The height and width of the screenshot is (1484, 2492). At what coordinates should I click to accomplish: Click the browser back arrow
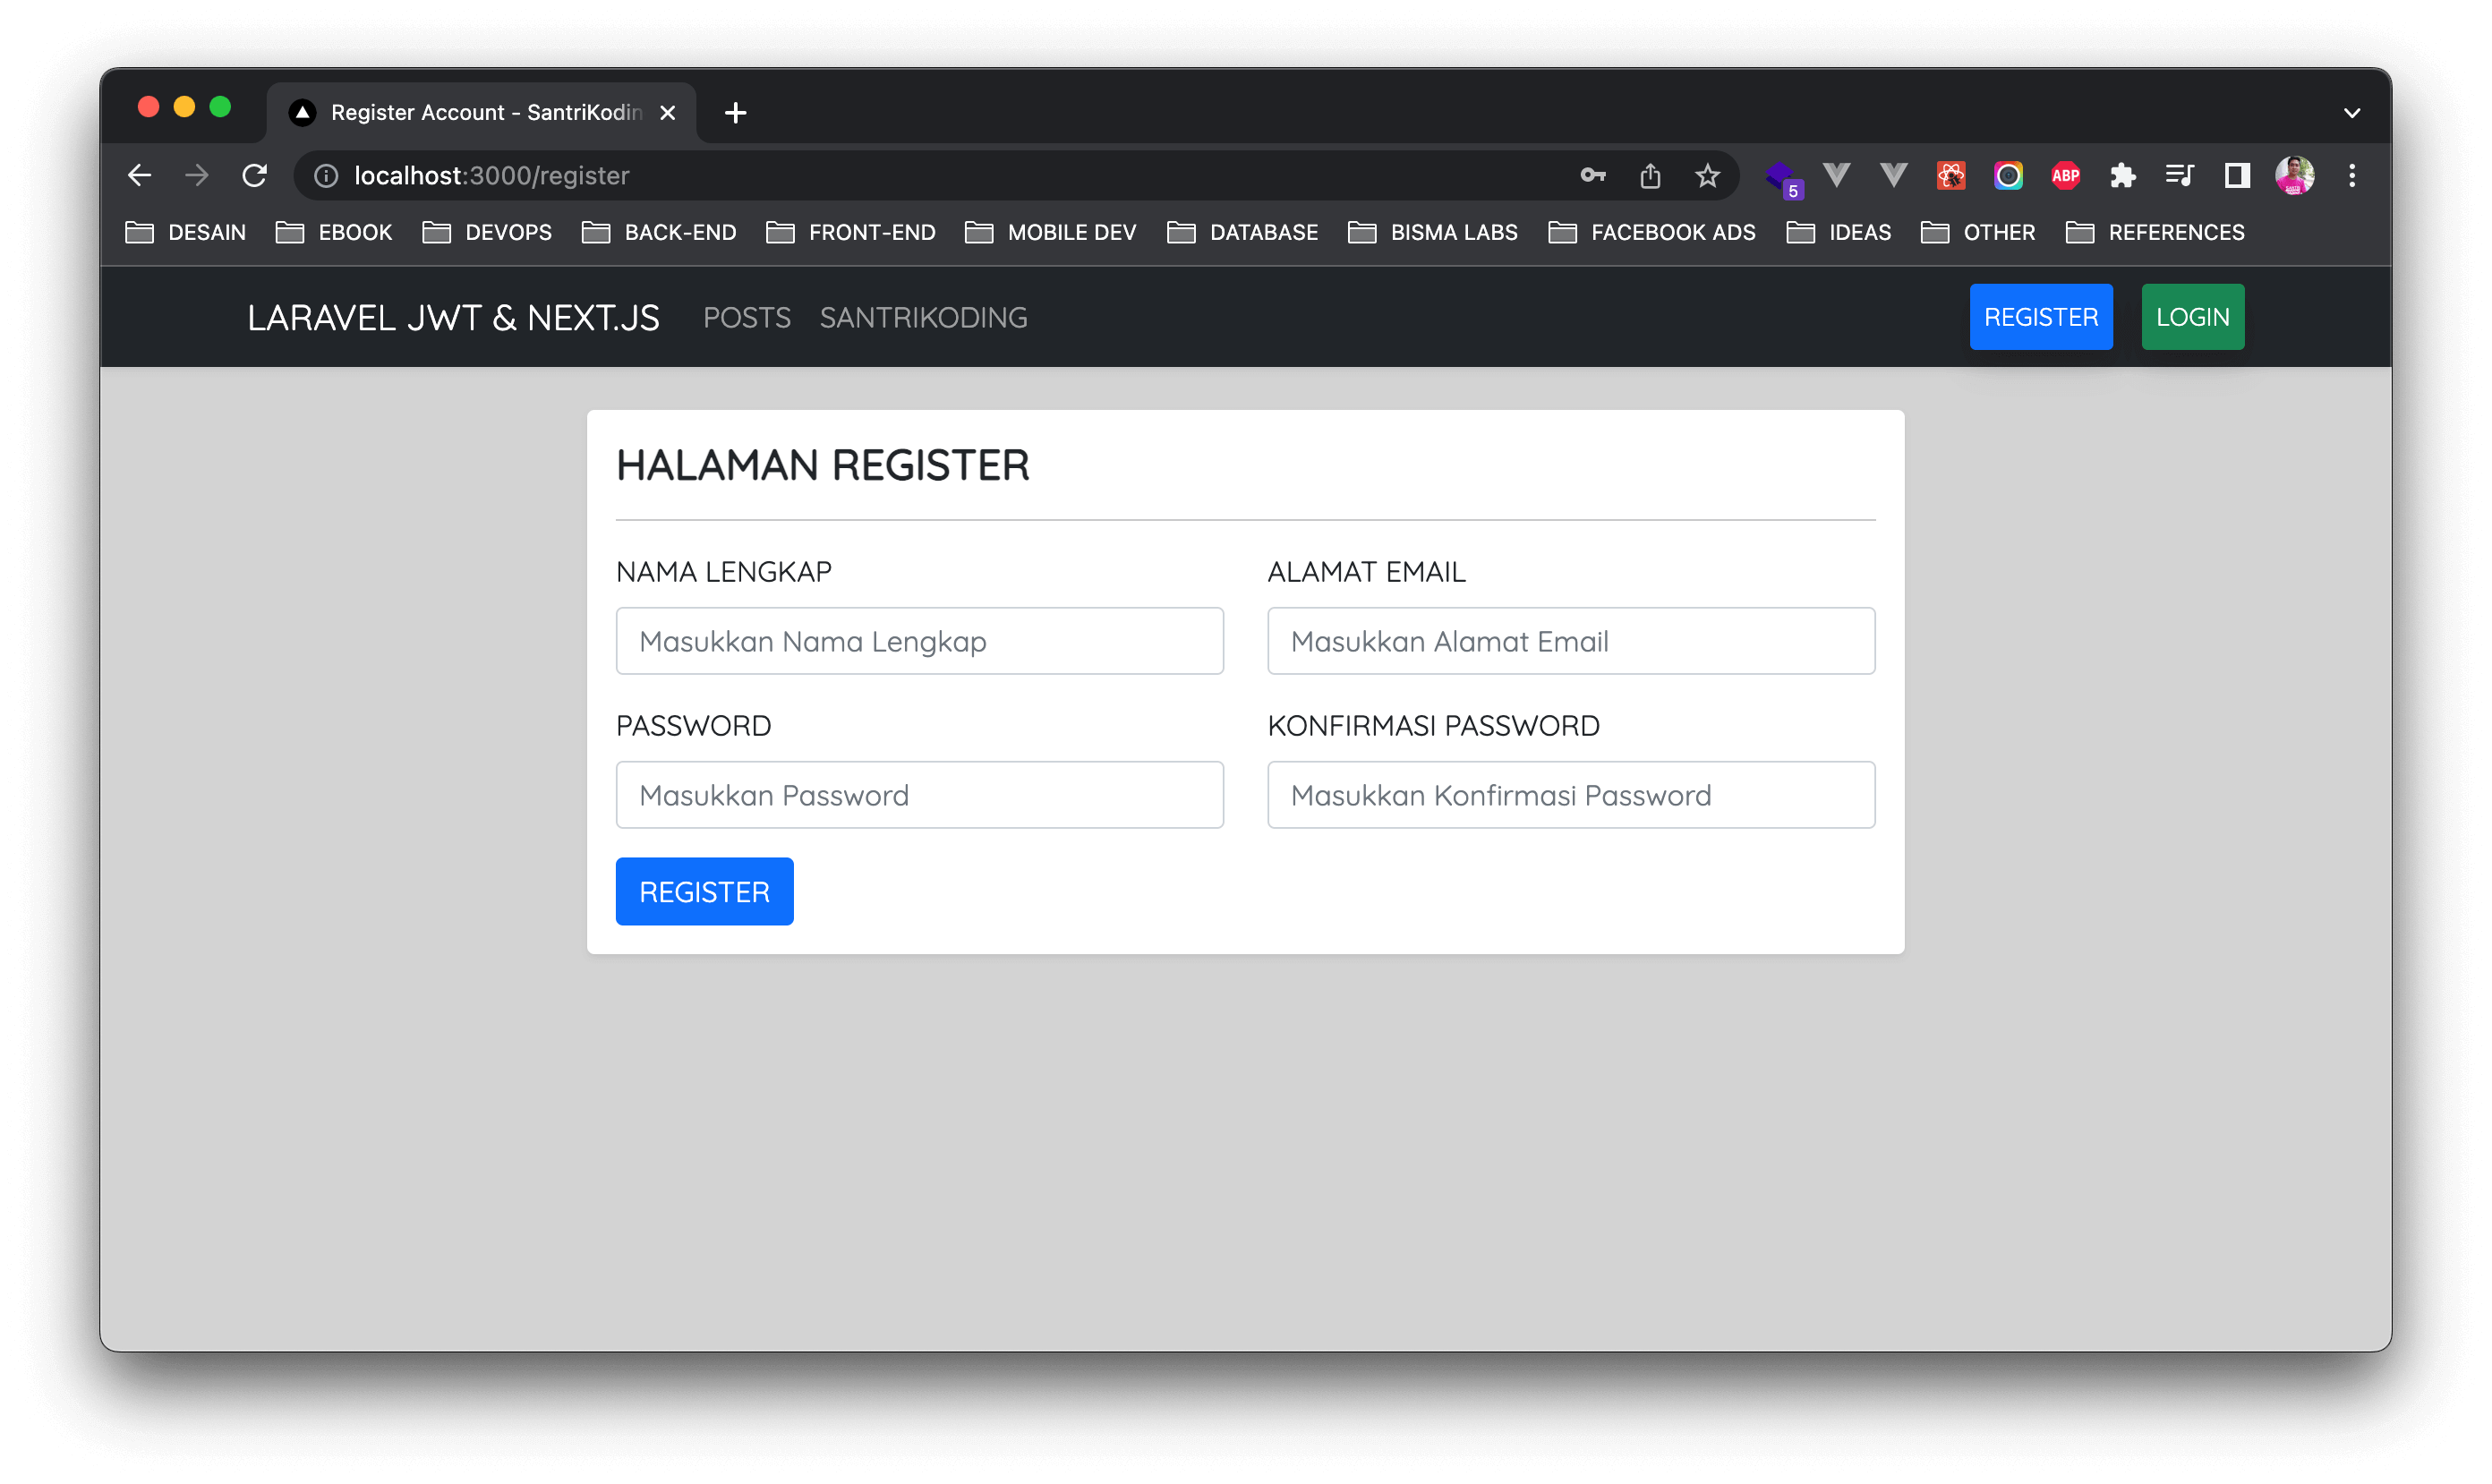(140, 176)
